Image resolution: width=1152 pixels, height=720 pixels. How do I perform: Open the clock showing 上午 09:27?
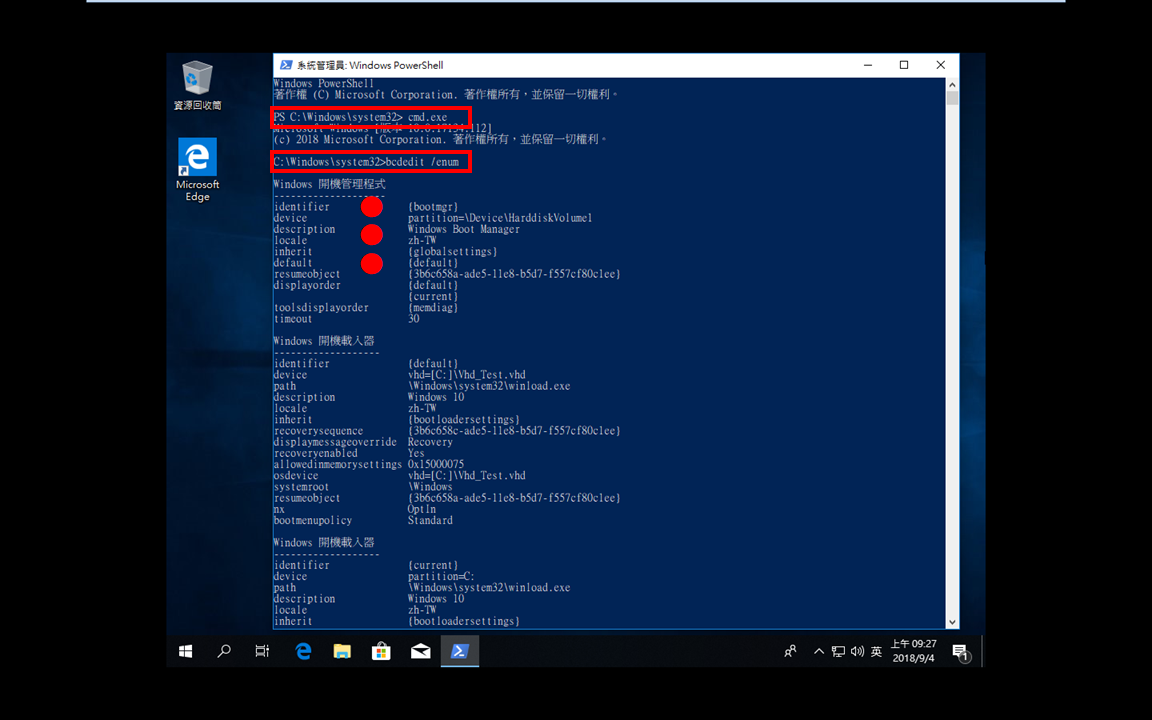914,651
